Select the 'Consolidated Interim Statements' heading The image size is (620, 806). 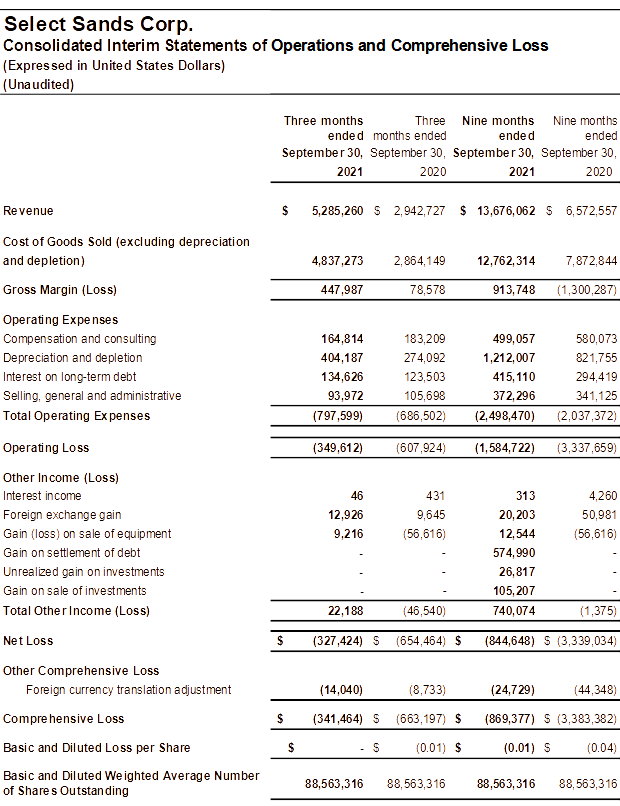(276, 45)
